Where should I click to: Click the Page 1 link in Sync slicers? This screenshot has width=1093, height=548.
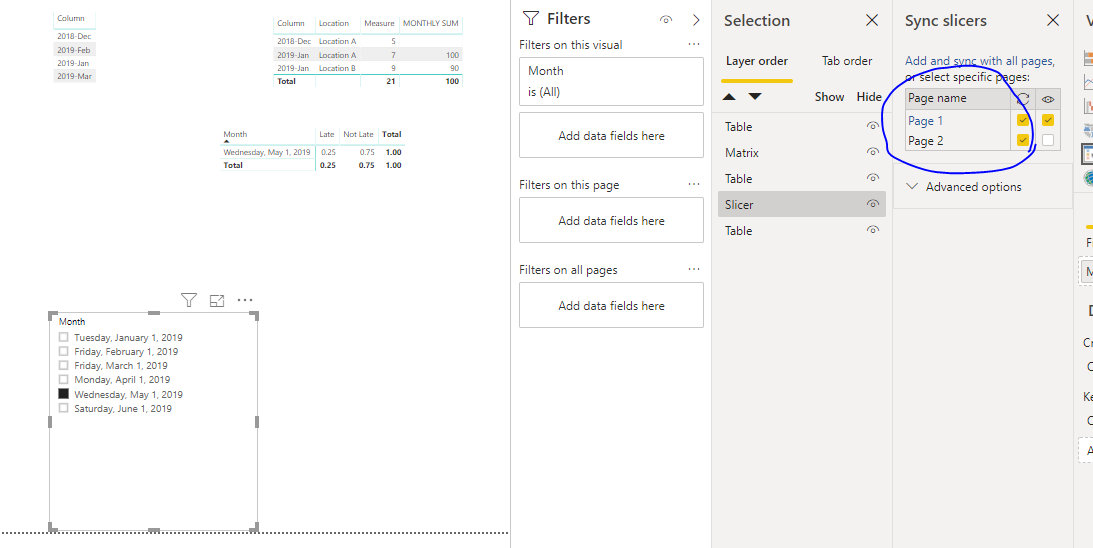(x=926, y=121)
